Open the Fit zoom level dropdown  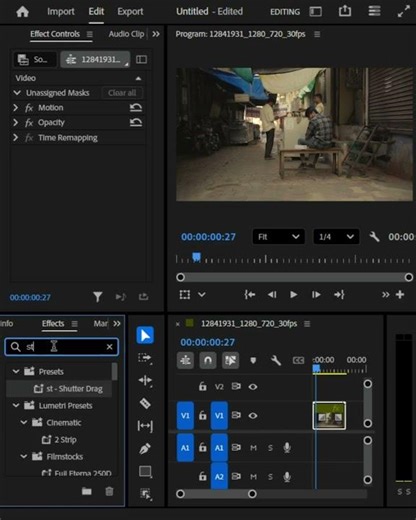click(x=278, y=237)
